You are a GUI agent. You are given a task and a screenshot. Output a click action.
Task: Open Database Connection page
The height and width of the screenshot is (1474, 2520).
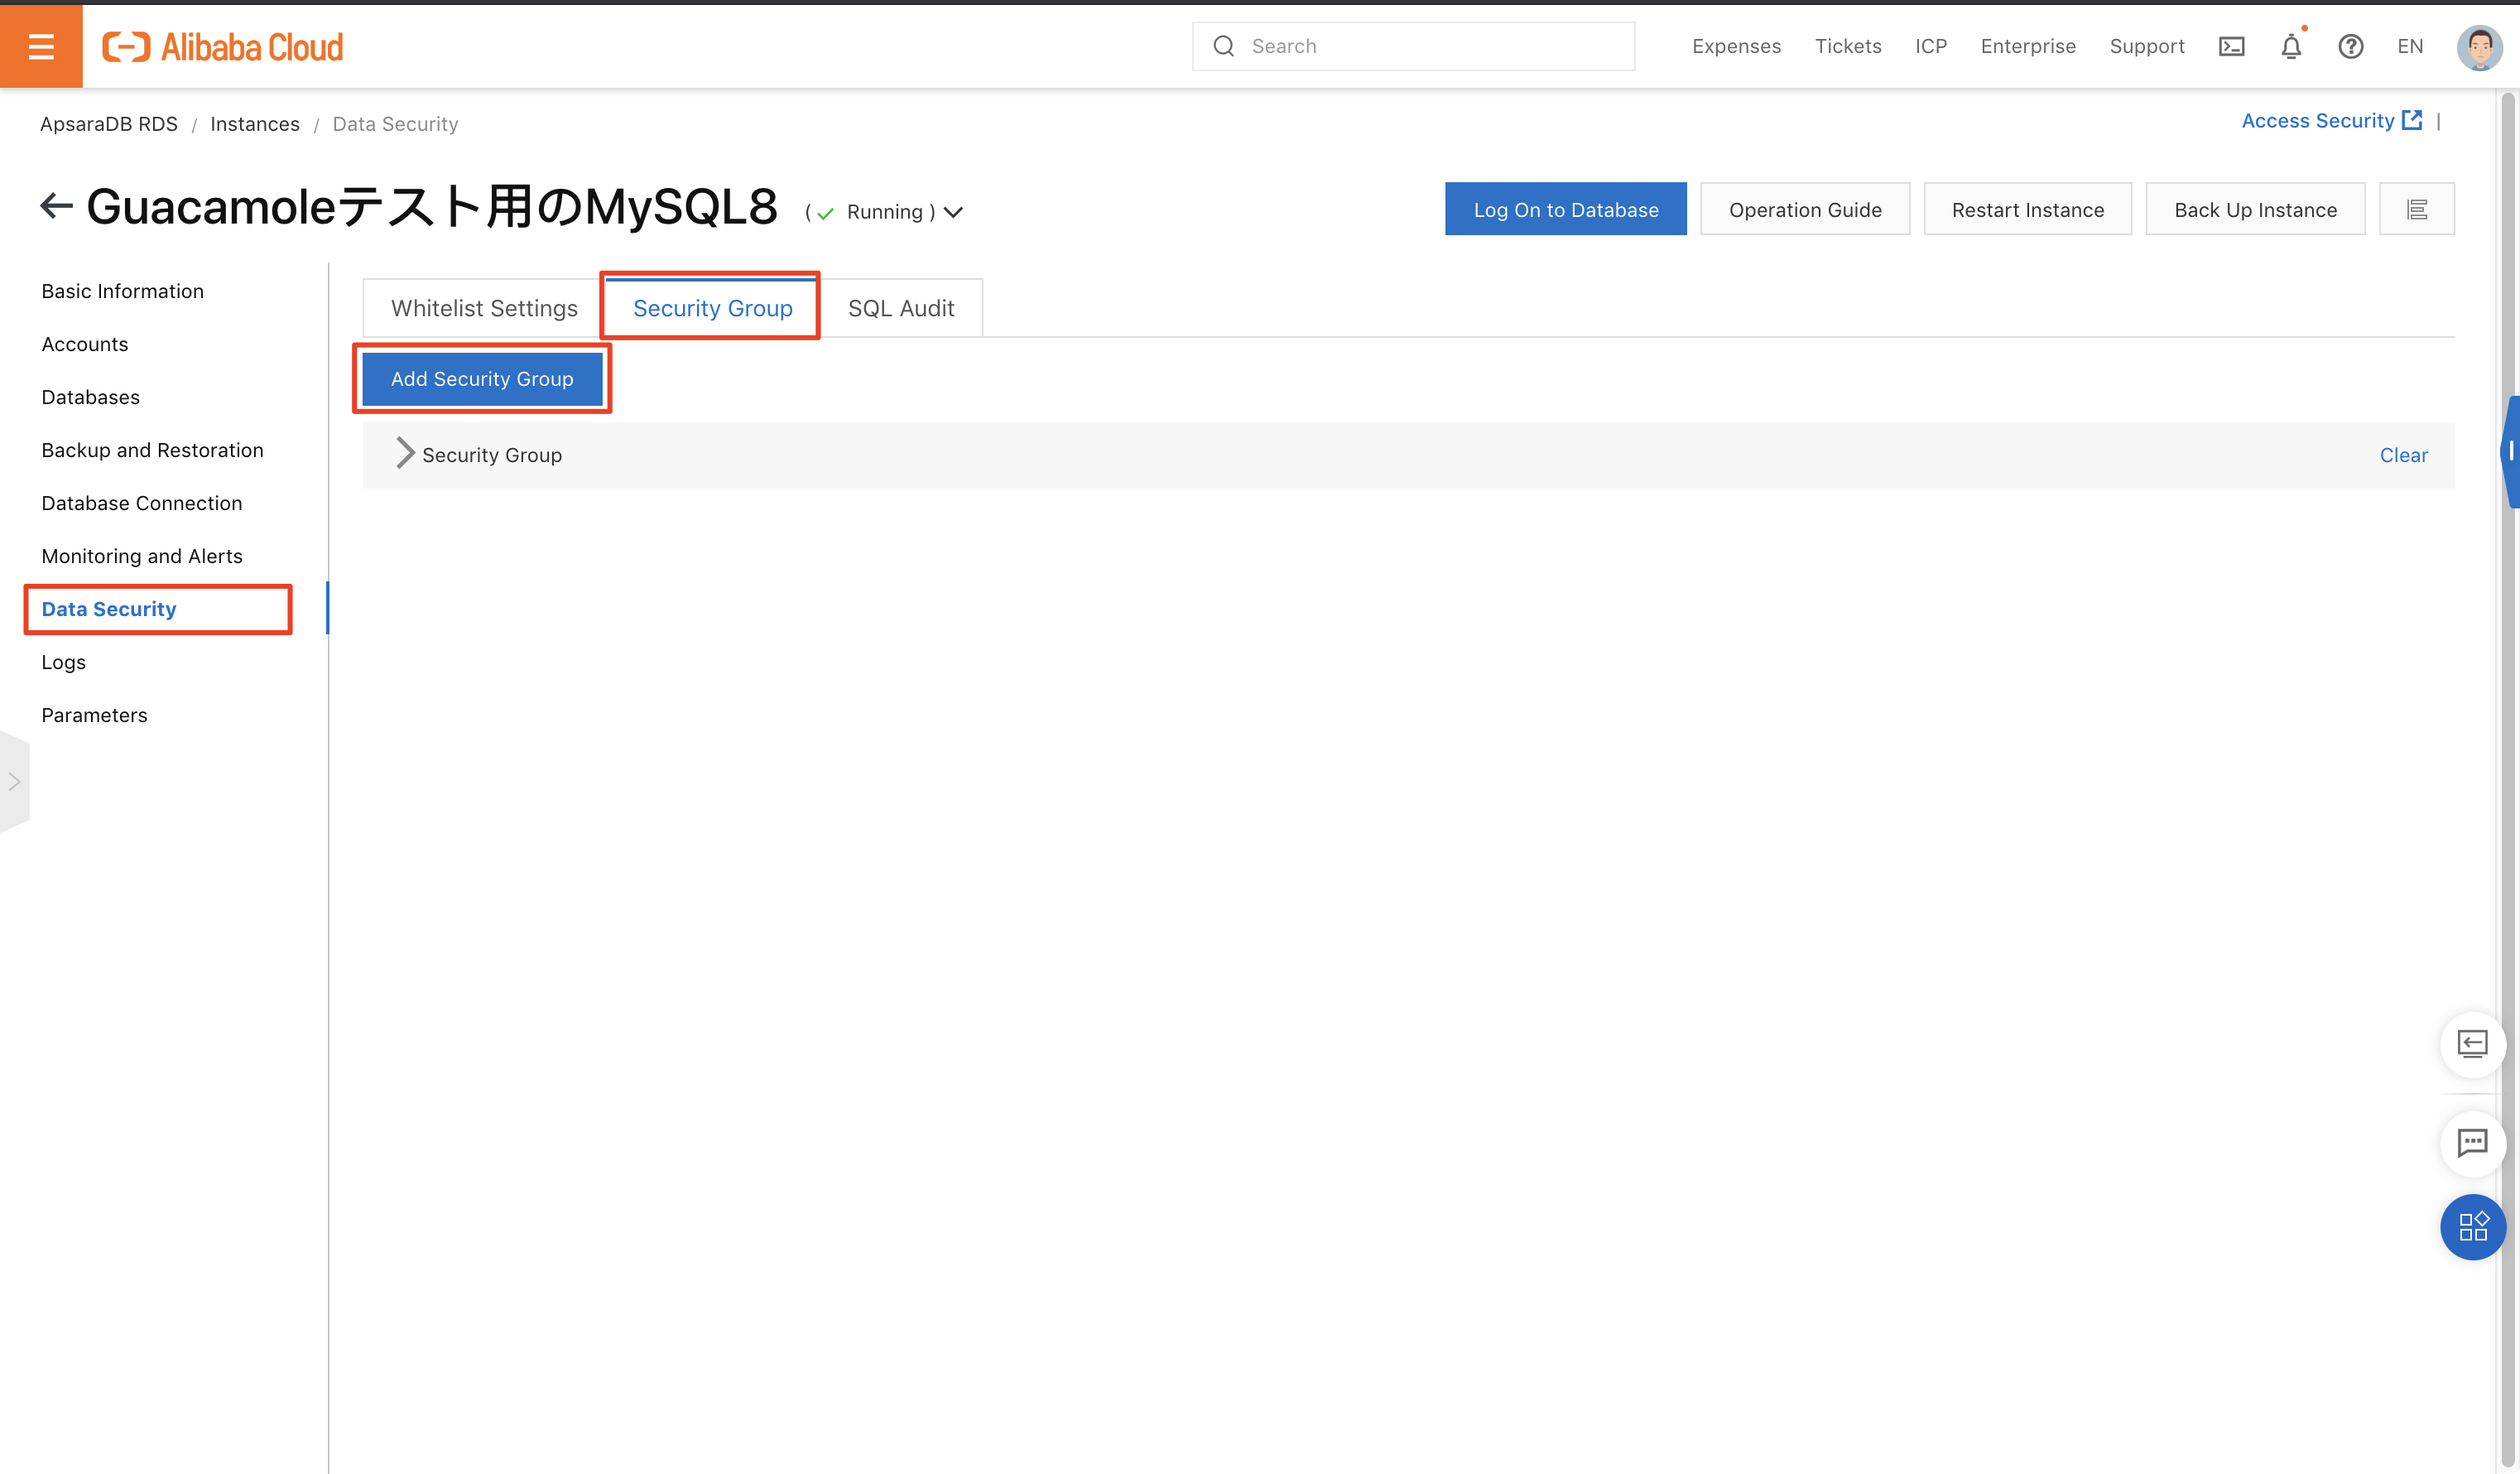pyautogui.click(x=142, y=503)
